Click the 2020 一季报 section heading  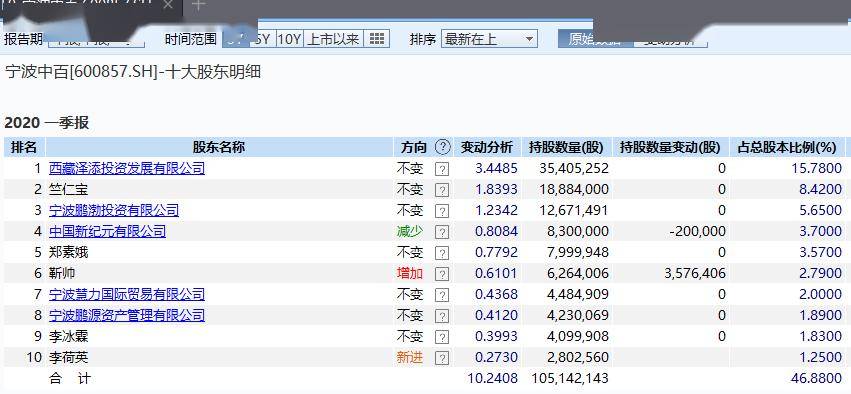[x=47, y=123]
